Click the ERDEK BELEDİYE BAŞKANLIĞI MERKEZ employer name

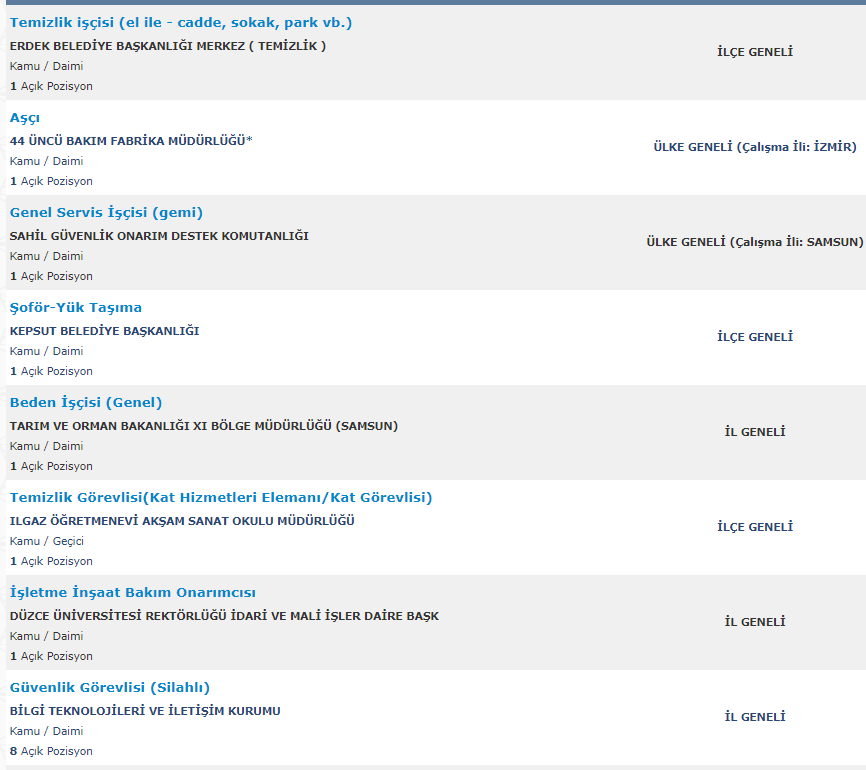point(167,46)
